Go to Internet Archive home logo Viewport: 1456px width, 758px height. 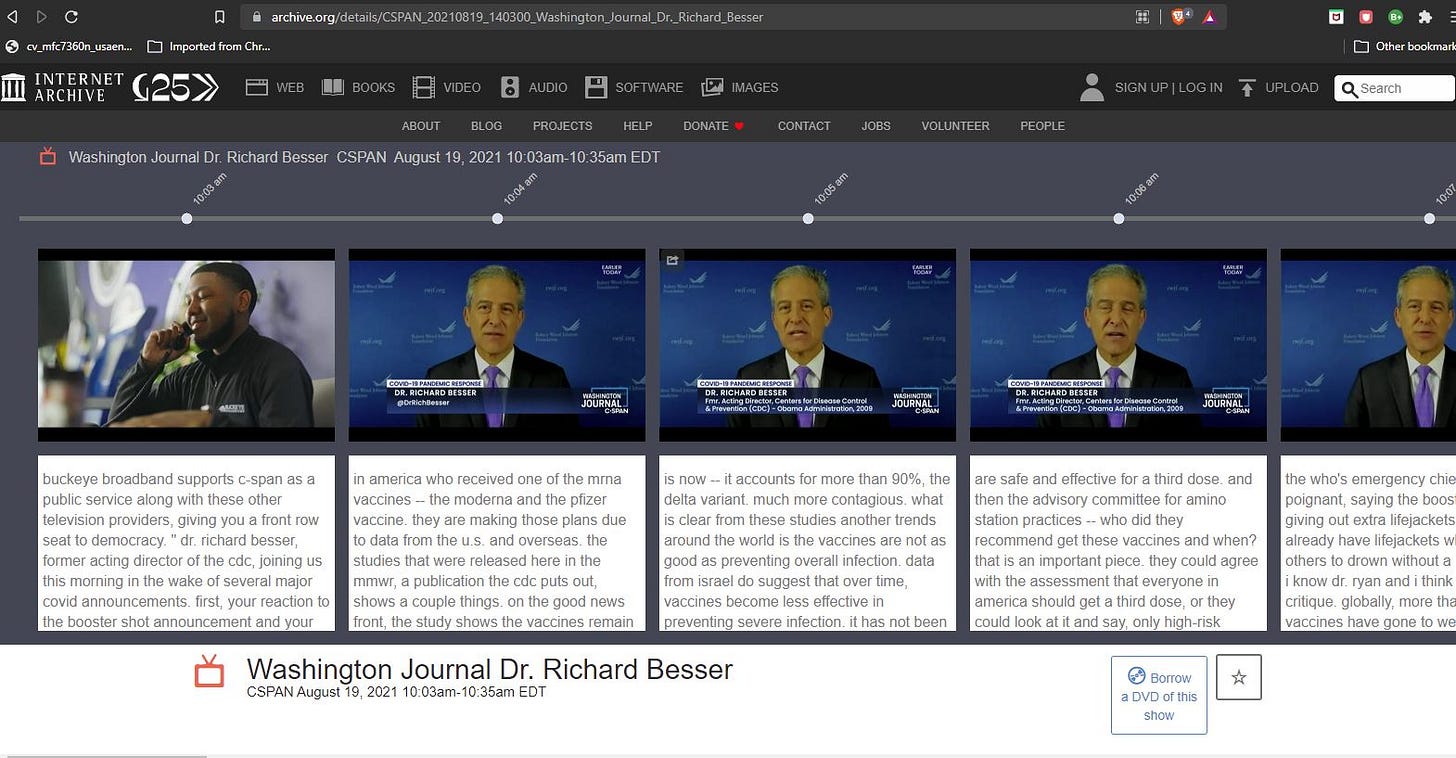62,87
